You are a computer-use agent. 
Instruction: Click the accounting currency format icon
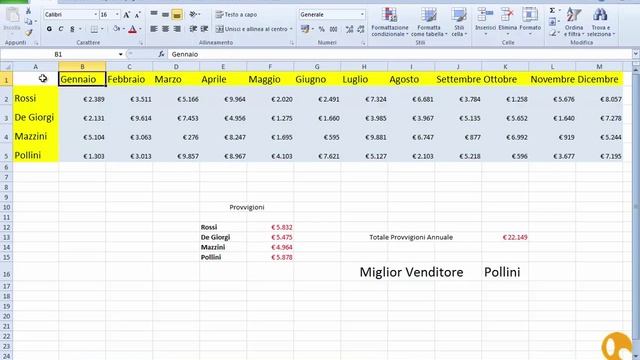click(x=304, y=29)
